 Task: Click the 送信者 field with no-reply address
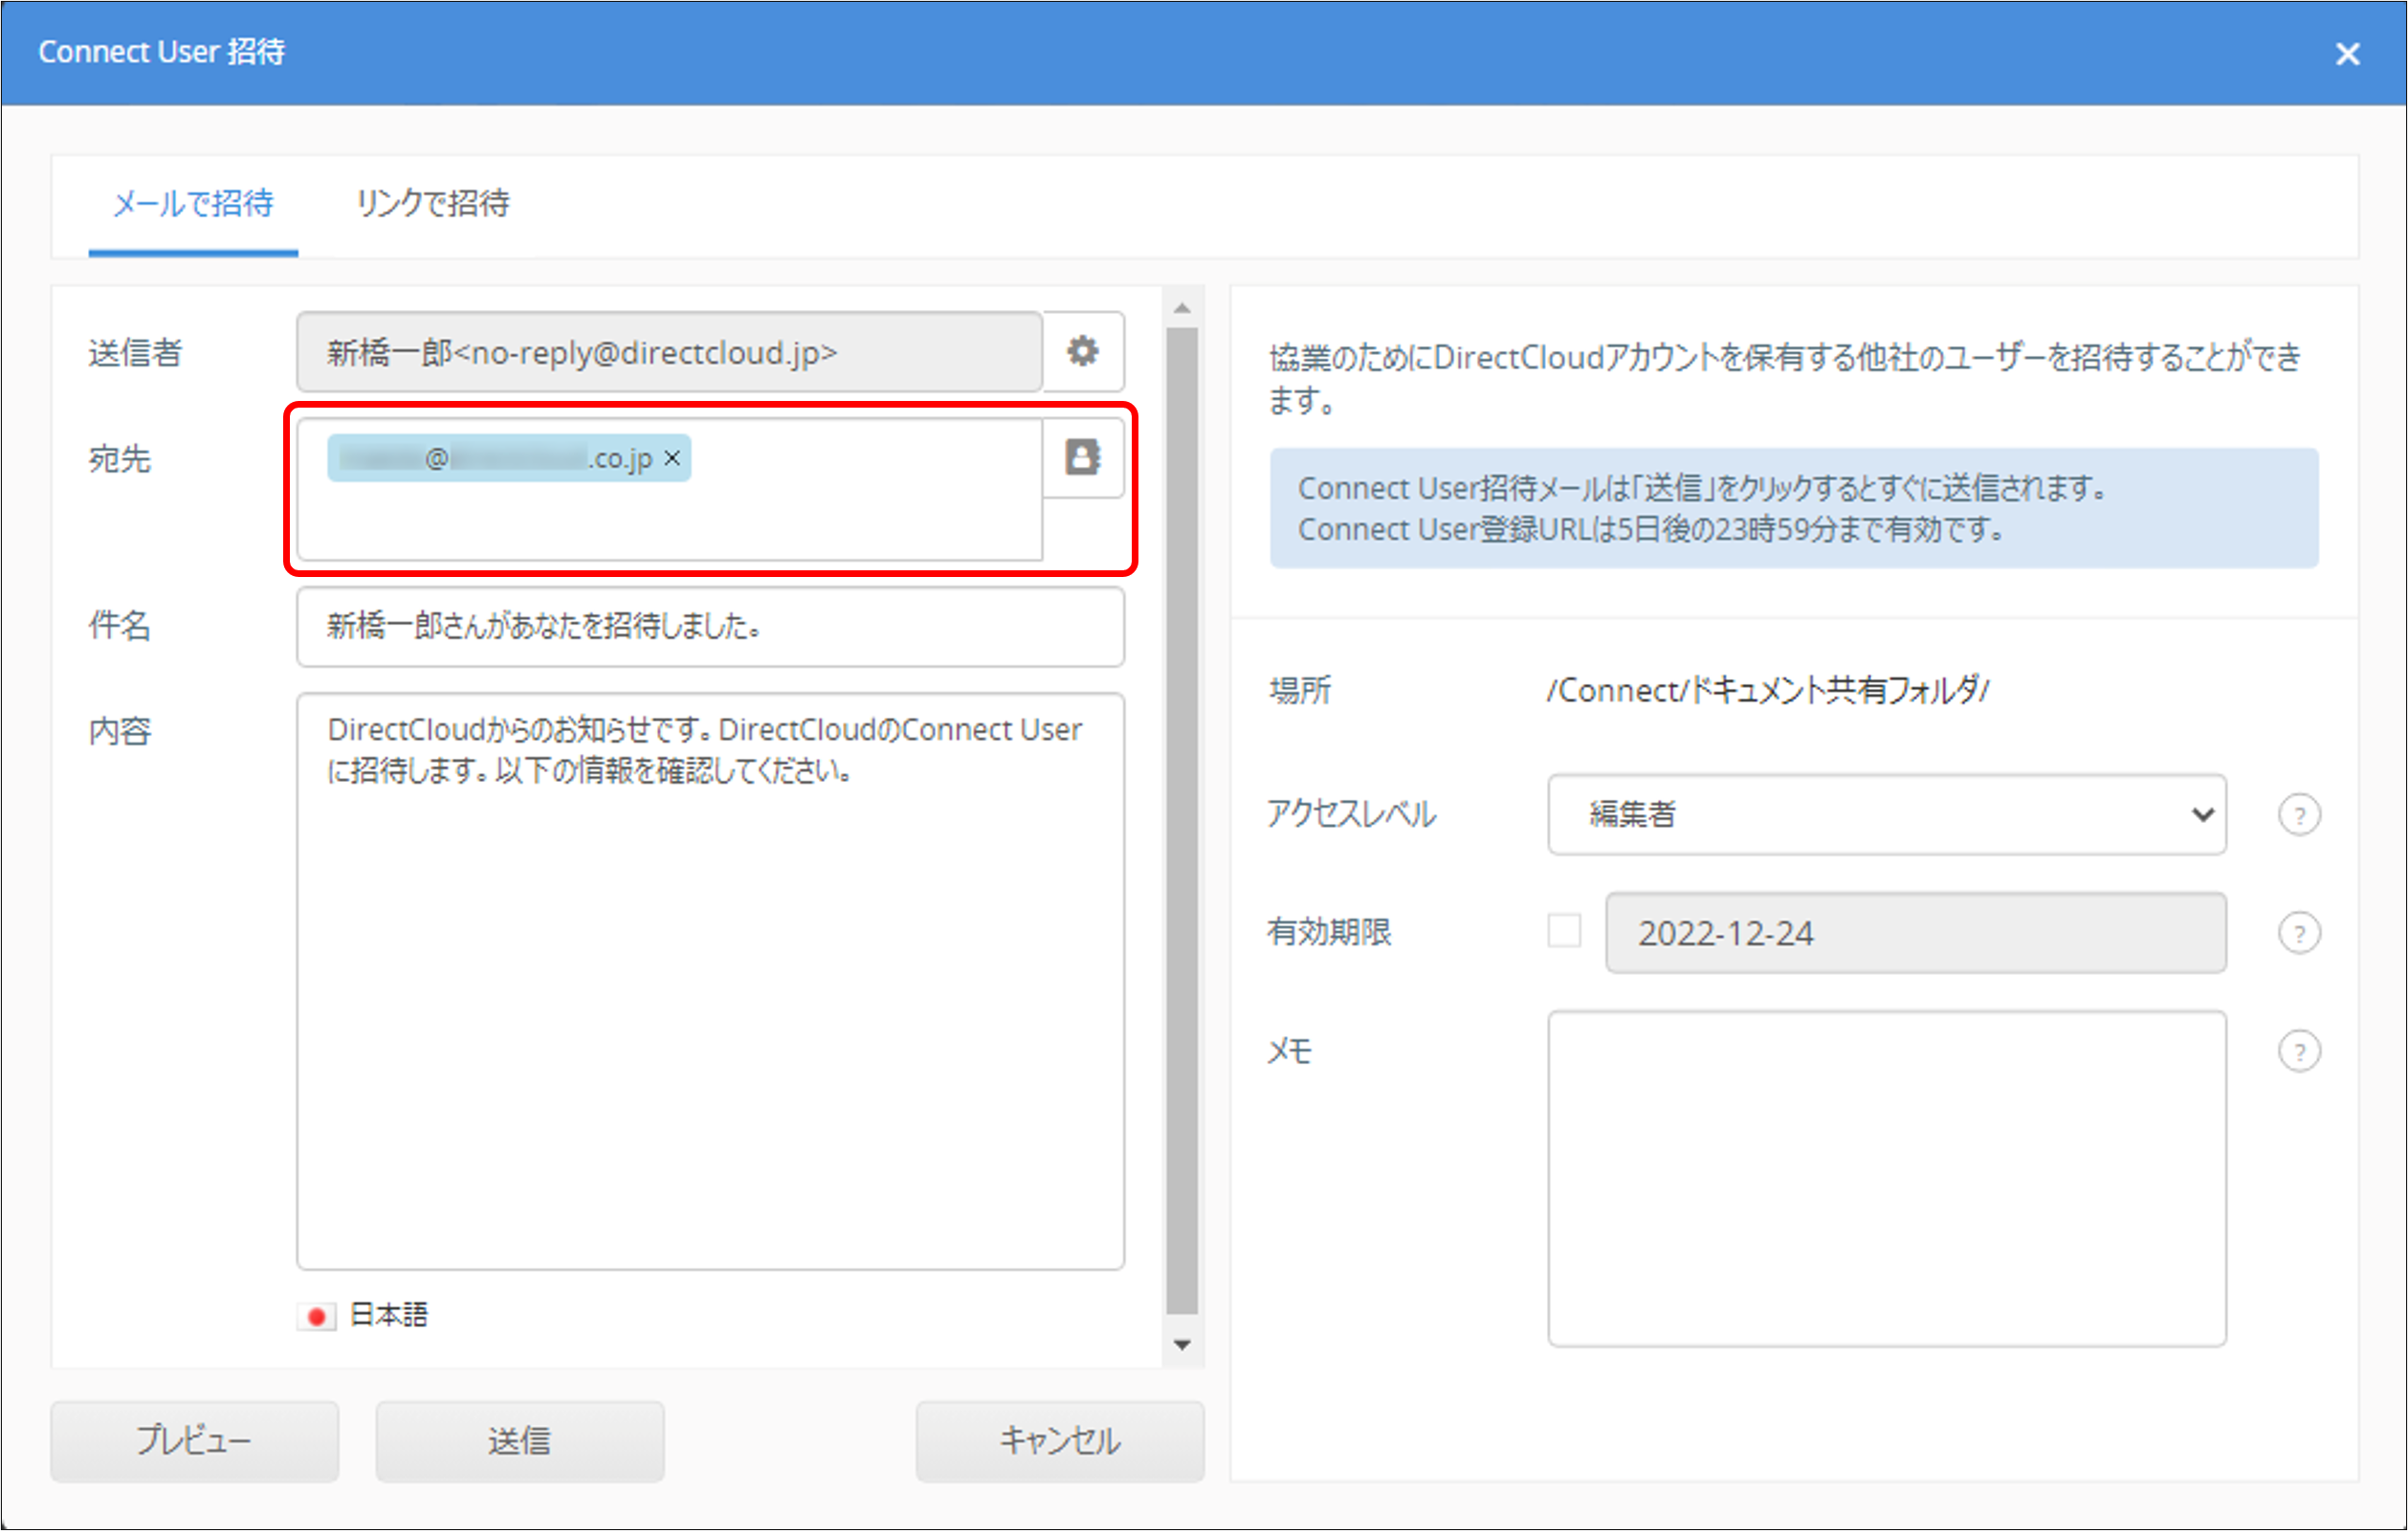pyautogui.click(x=670, y=352)
